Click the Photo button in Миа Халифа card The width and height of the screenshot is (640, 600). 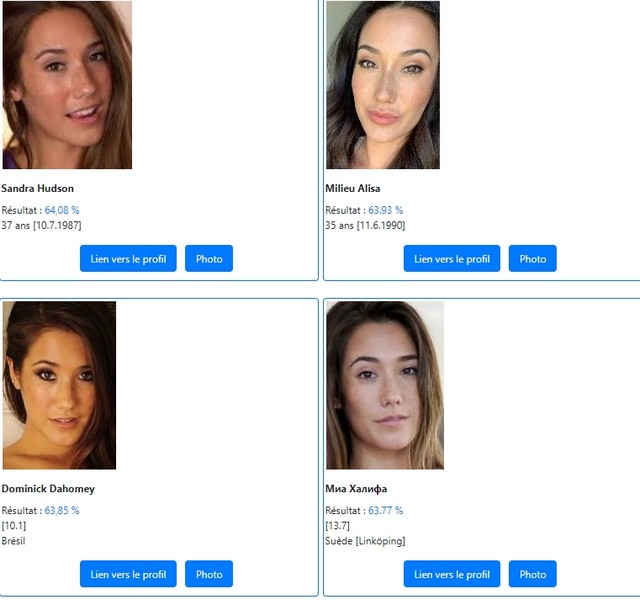(533, 574)
